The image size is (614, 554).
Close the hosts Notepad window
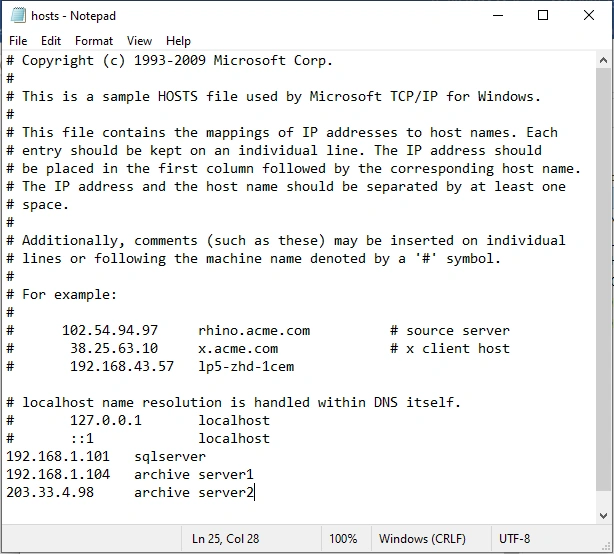pyautogui.click(x=589, y=15)
